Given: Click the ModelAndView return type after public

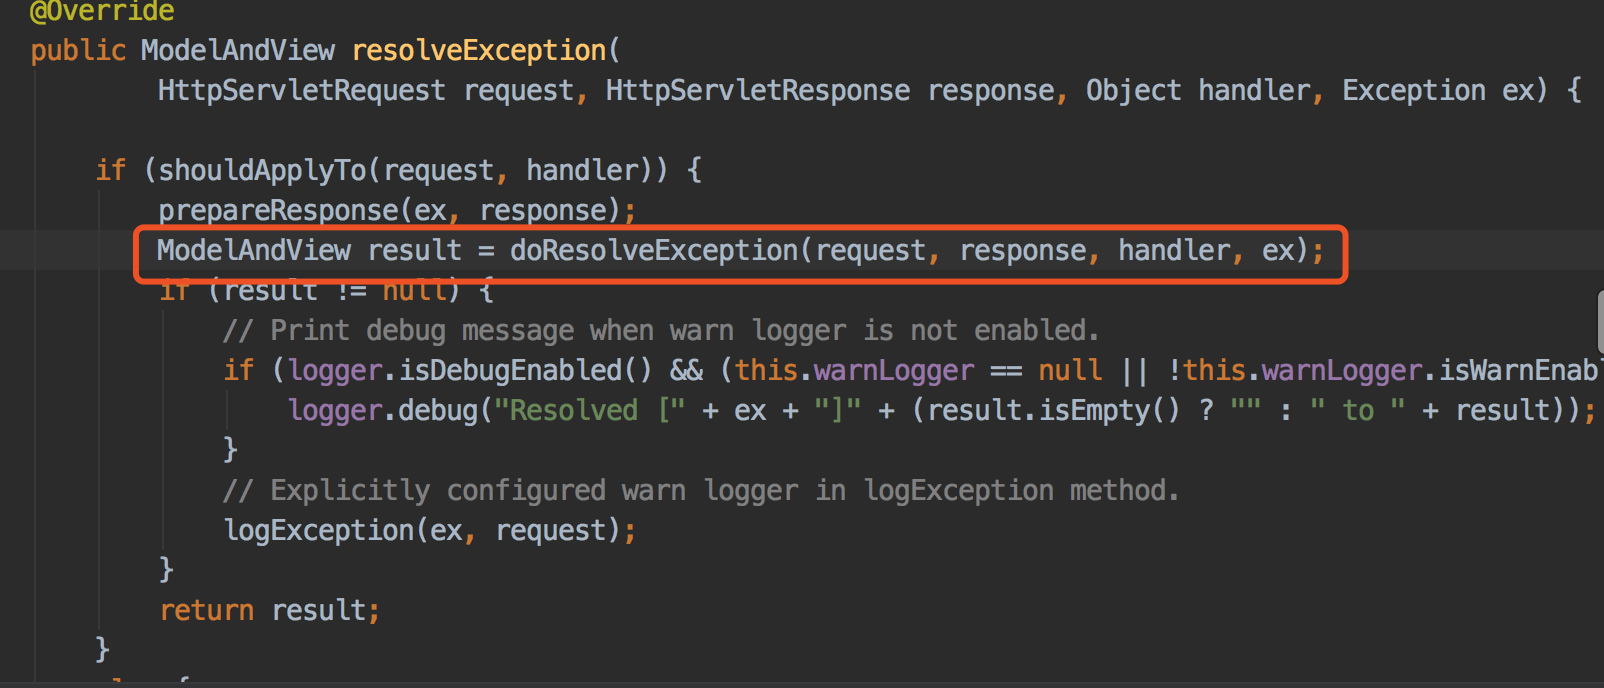Looking at the screenshot, I should [x=238, y=50].
